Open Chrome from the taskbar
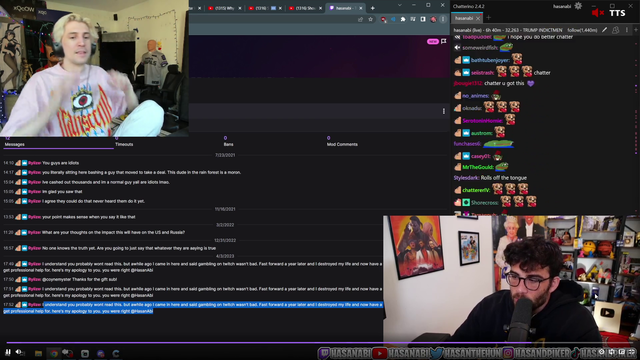The height and width of the screenshot is (360, 640). [x=54, y=353]
